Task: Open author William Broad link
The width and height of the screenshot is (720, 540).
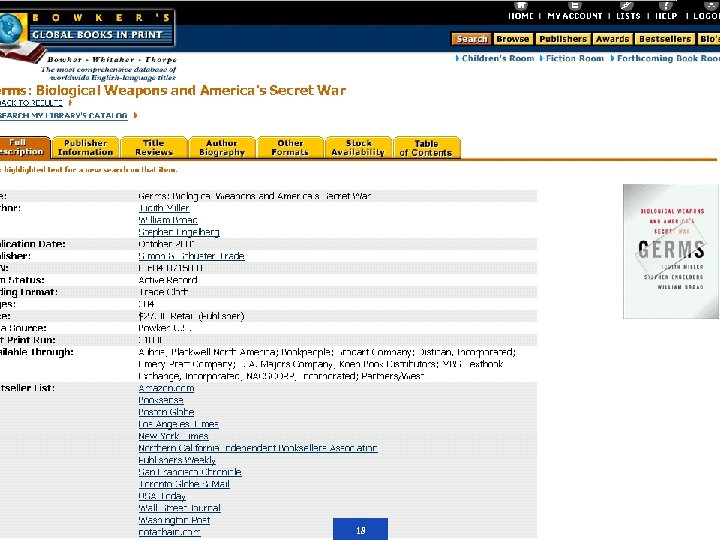Action: pos(168,220)
